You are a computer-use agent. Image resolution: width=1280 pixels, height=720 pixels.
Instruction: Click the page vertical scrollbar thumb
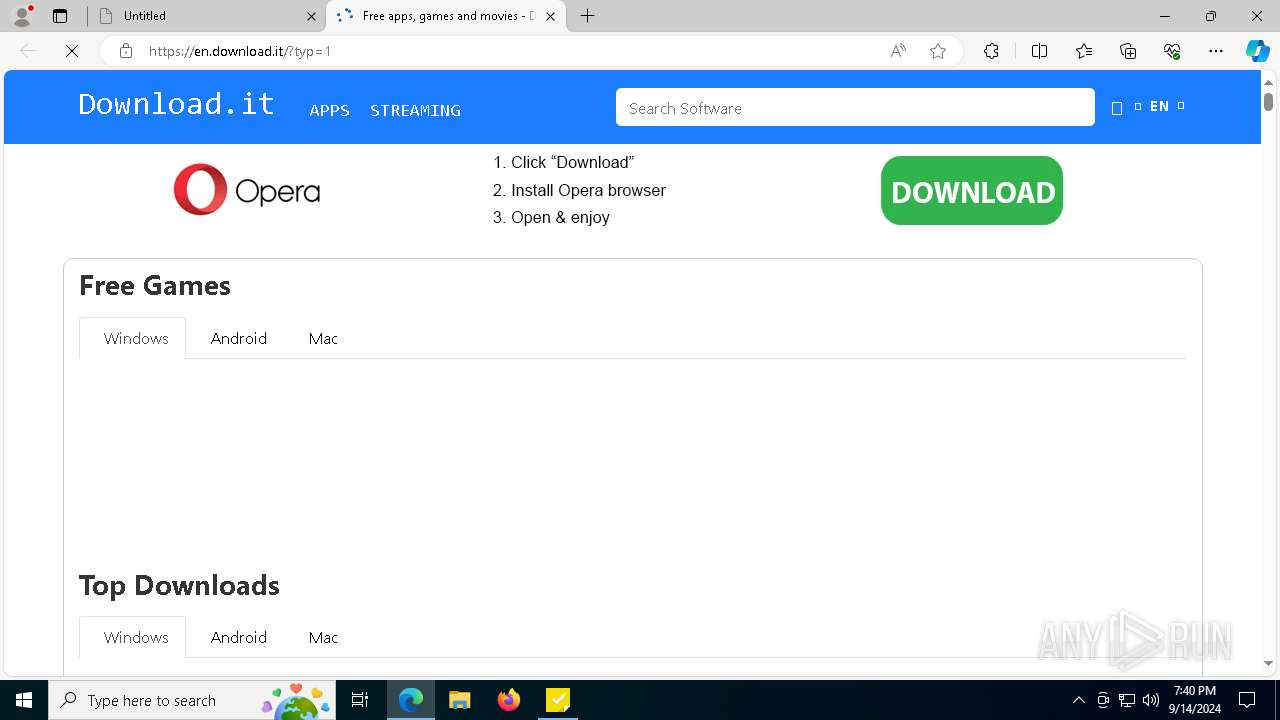pos(1268,101)
